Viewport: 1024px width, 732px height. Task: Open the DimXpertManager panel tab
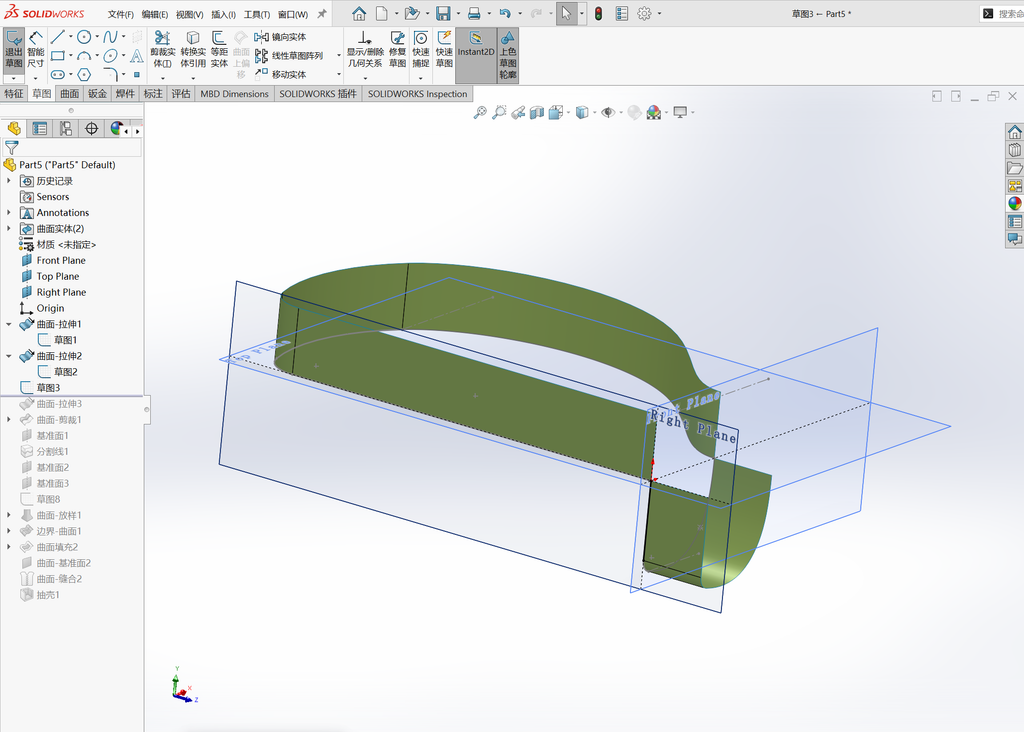91,129
